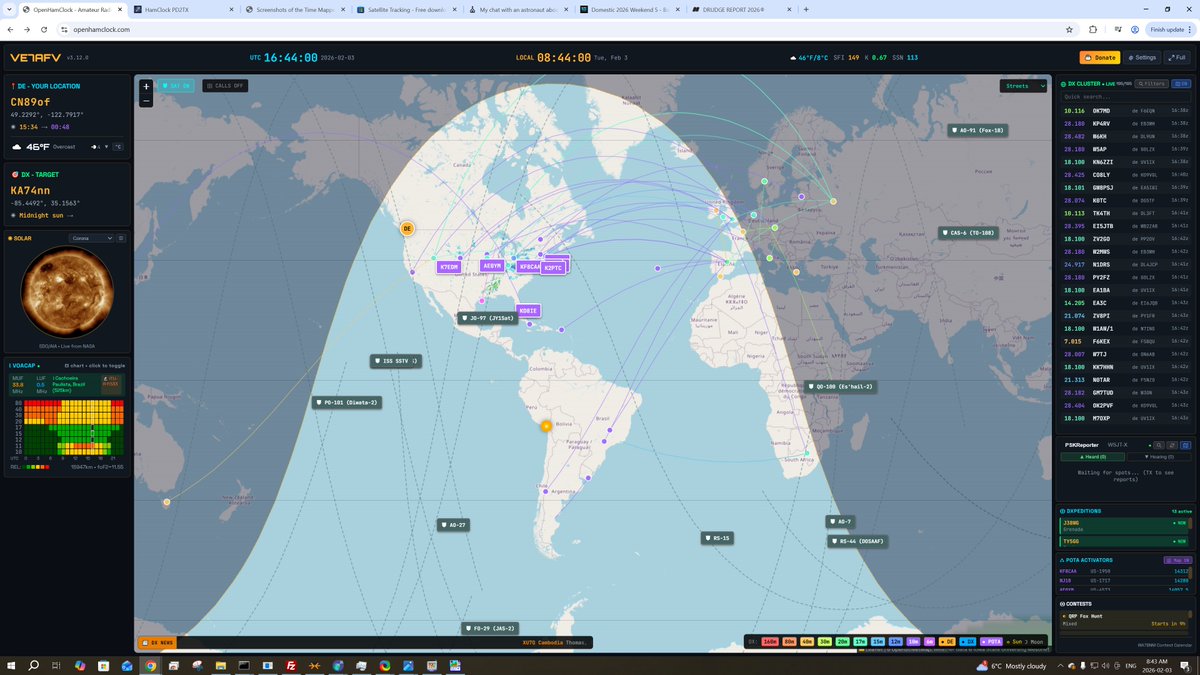The height and width of the screenshot is (675, 1200).
Task: Select the JO-97 (JY1Sat) satellite label
Action: (487, 318)
